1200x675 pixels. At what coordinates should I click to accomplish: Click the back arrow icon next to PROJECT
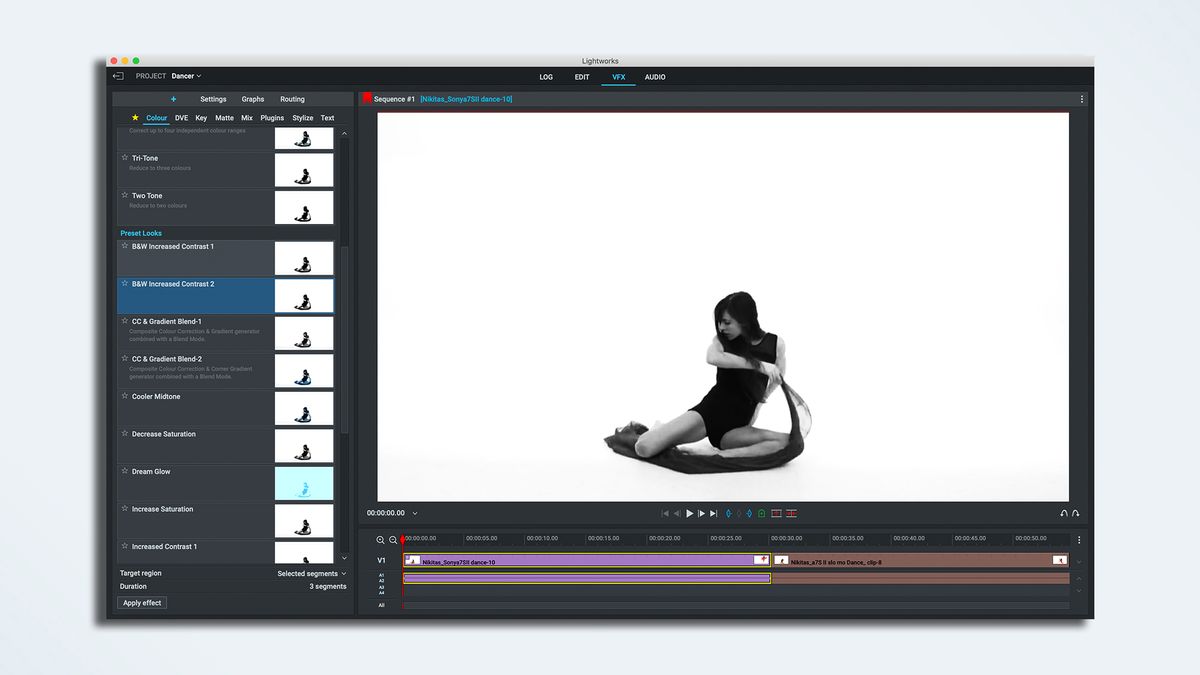(x=117, y=75)
